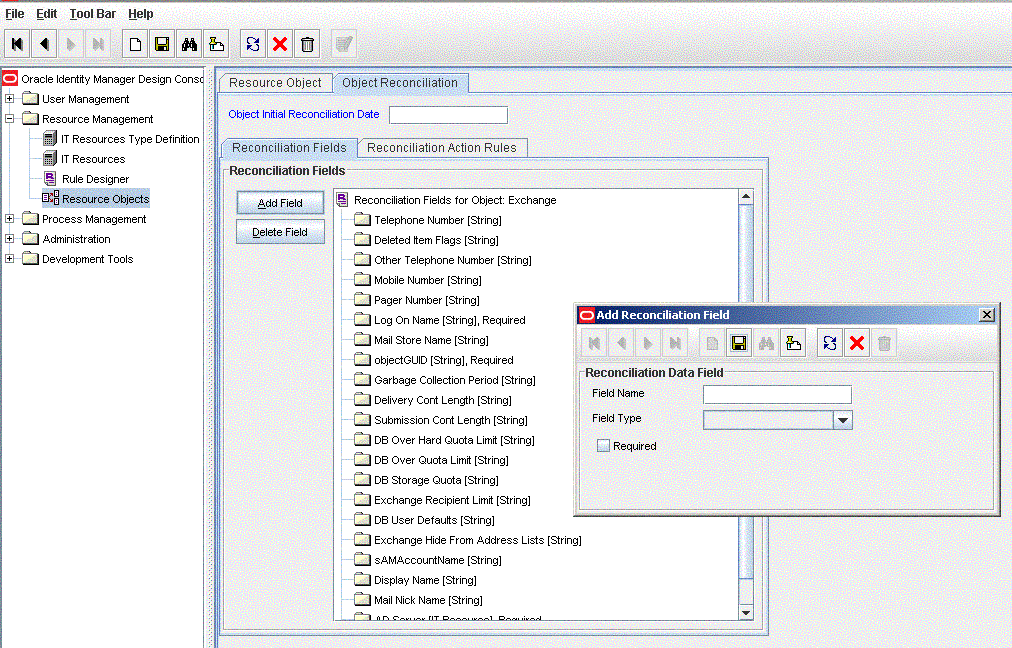1012x648 pixels.
Task: Click the Rule Designer tree icon
Action: point(50,179)
